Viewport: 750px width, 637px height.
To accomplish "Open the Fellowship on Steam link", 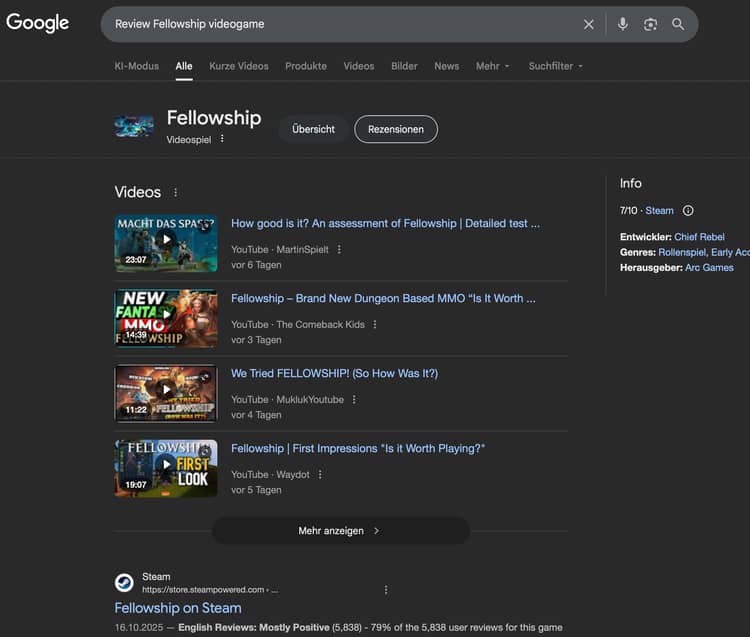I will tap(178, 608).
